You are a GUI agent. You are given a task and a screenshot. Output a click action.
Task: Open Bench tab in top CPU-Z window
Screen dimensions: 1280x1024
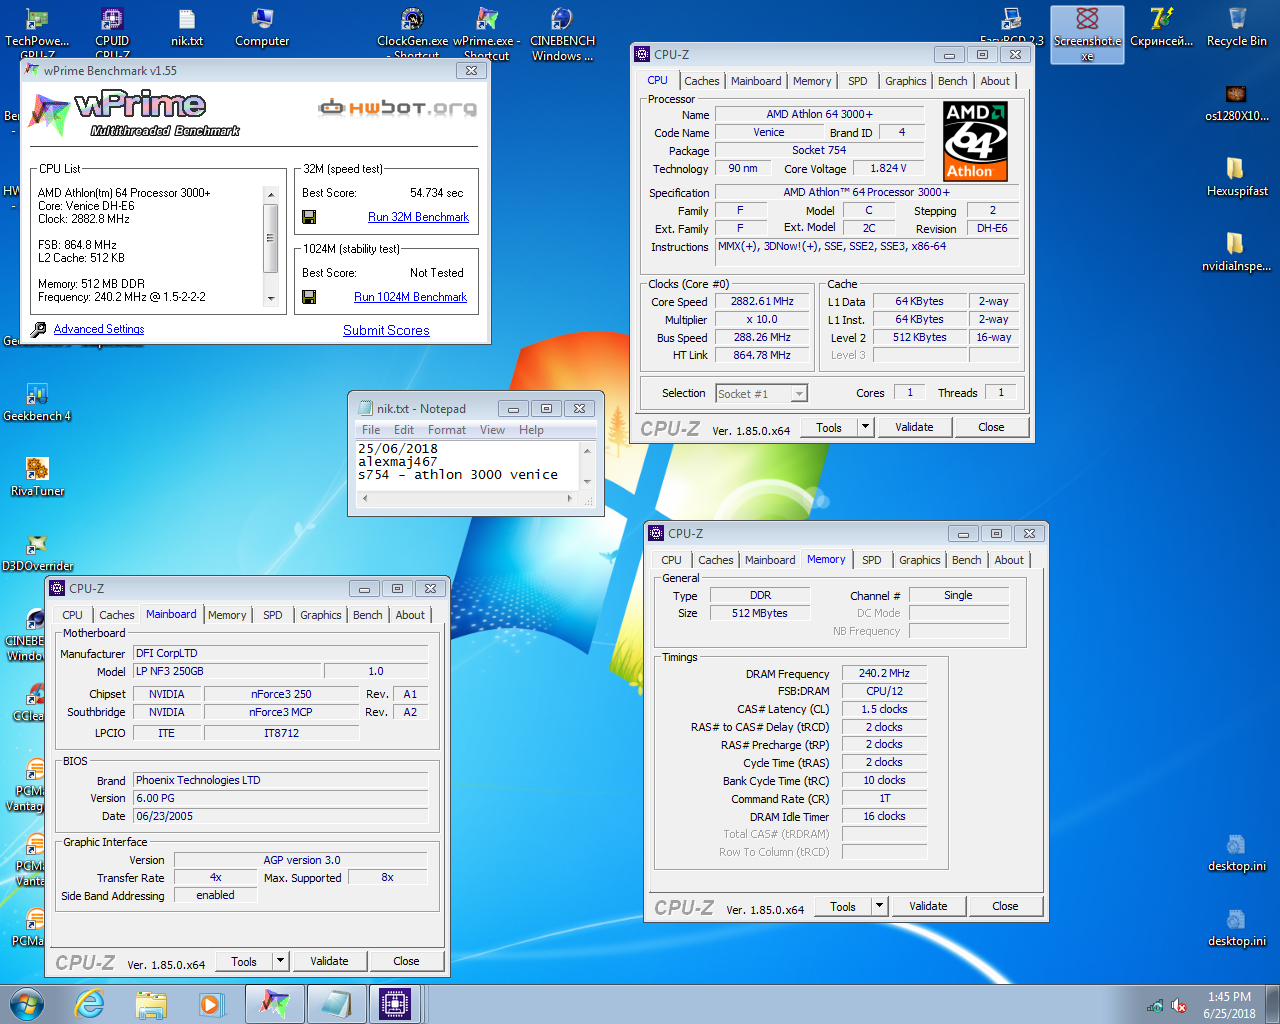tap(953, 81)
